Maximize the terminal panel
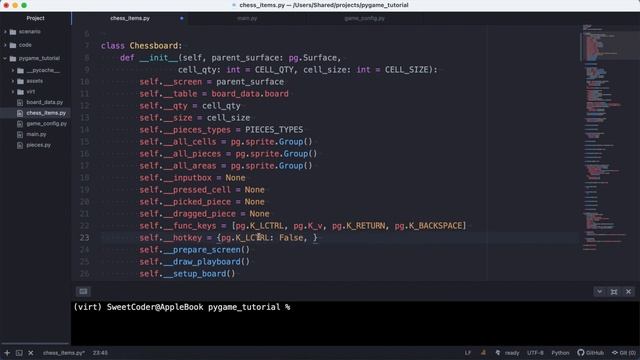This screenshot has height=360, width=640. [614, 291]
